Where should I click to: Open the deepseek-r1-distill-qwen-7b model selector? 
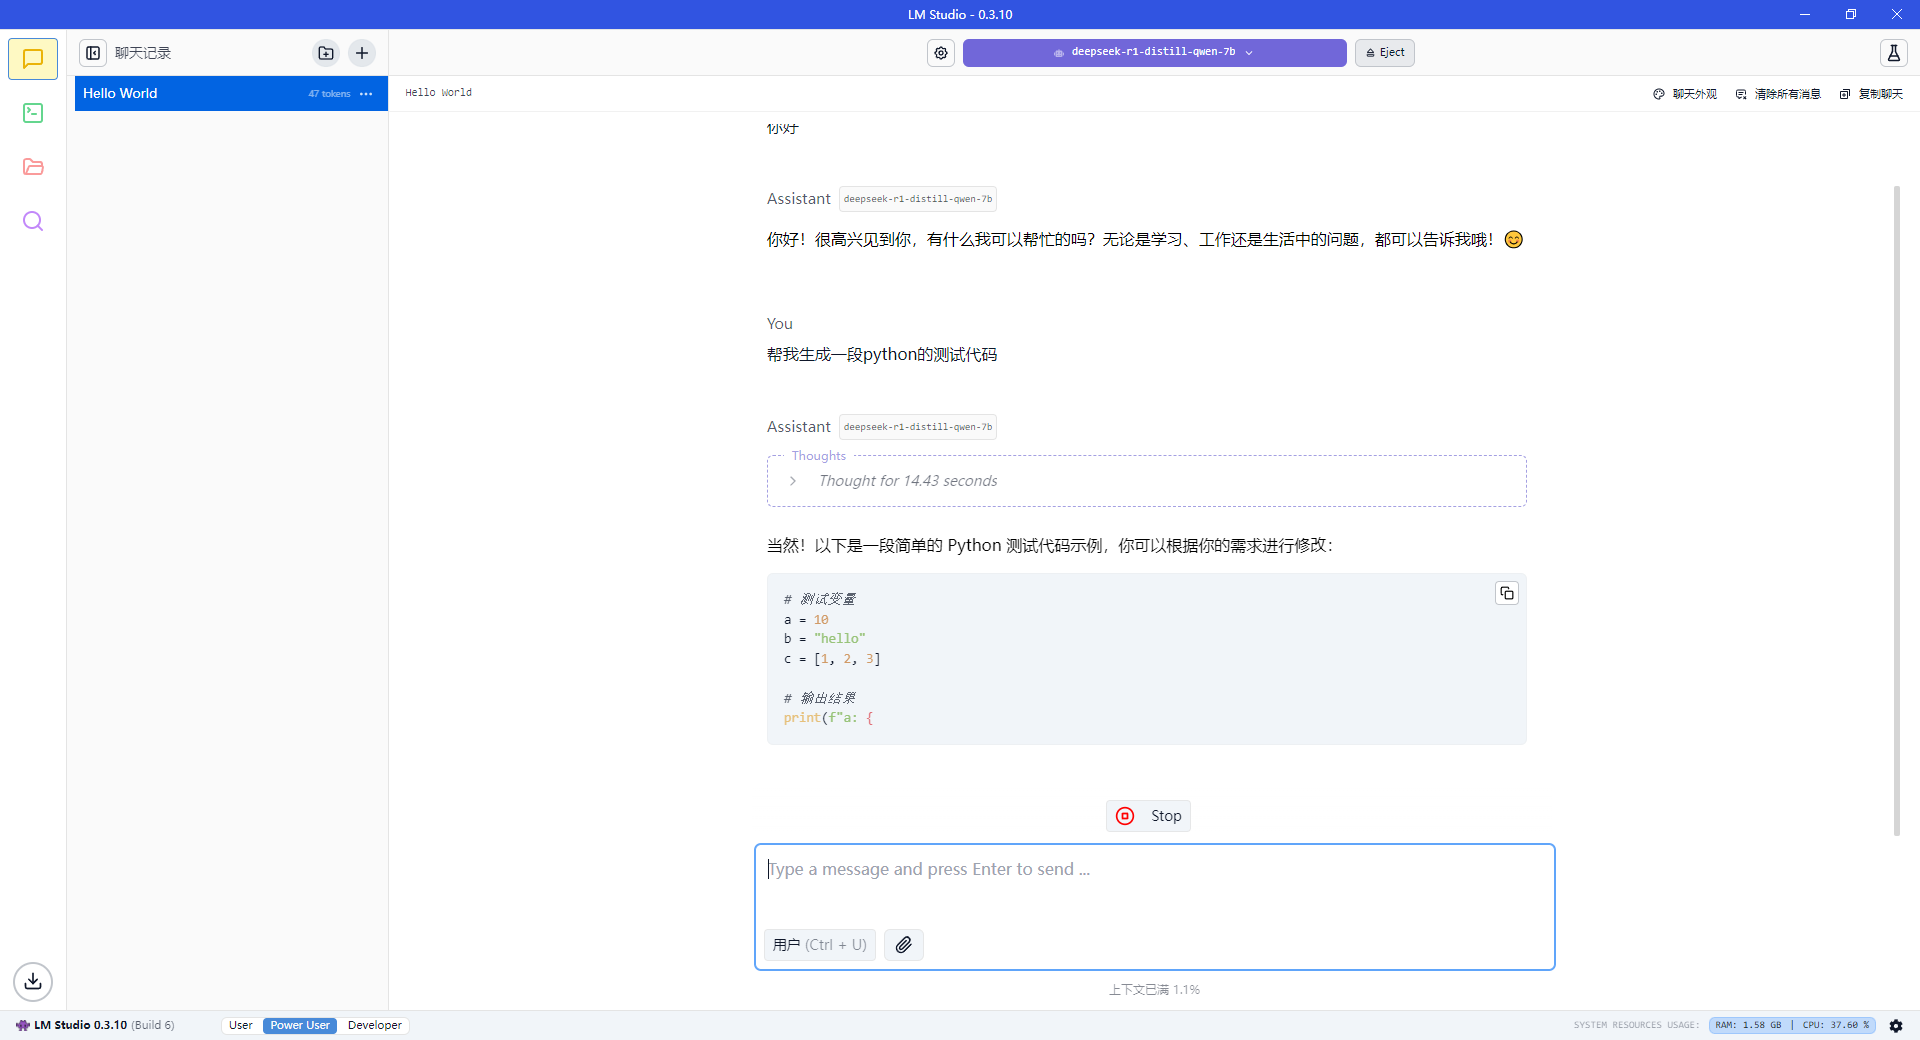coord(1153,53)
